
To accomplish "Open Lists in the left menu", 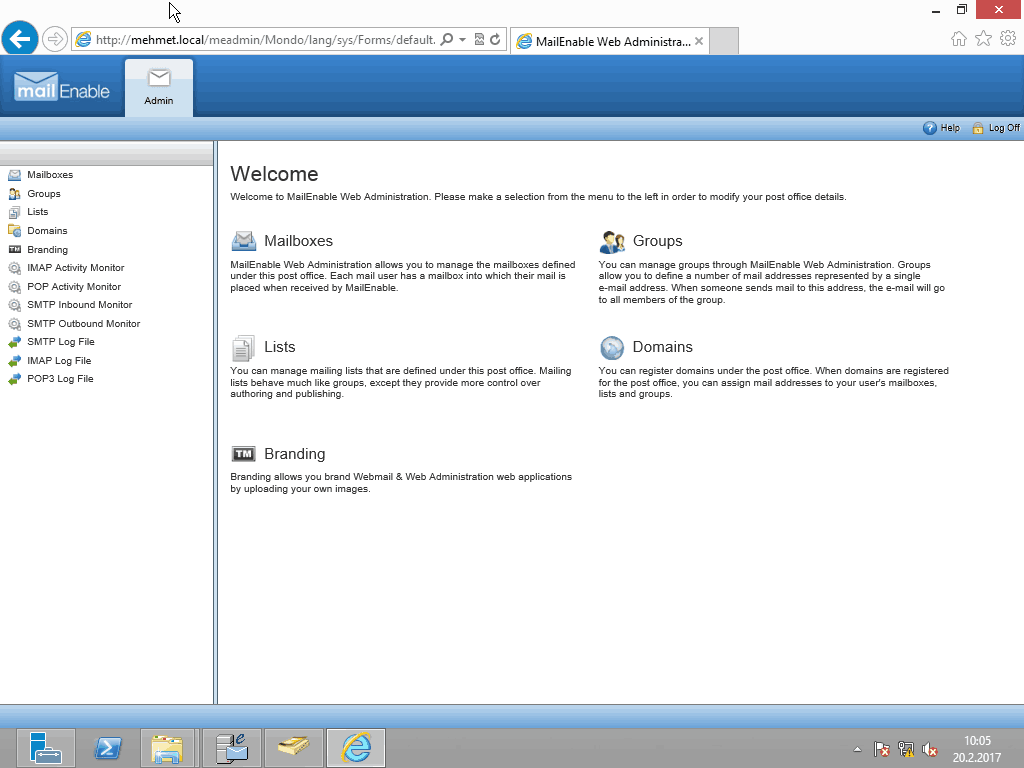I will (38, 212).
